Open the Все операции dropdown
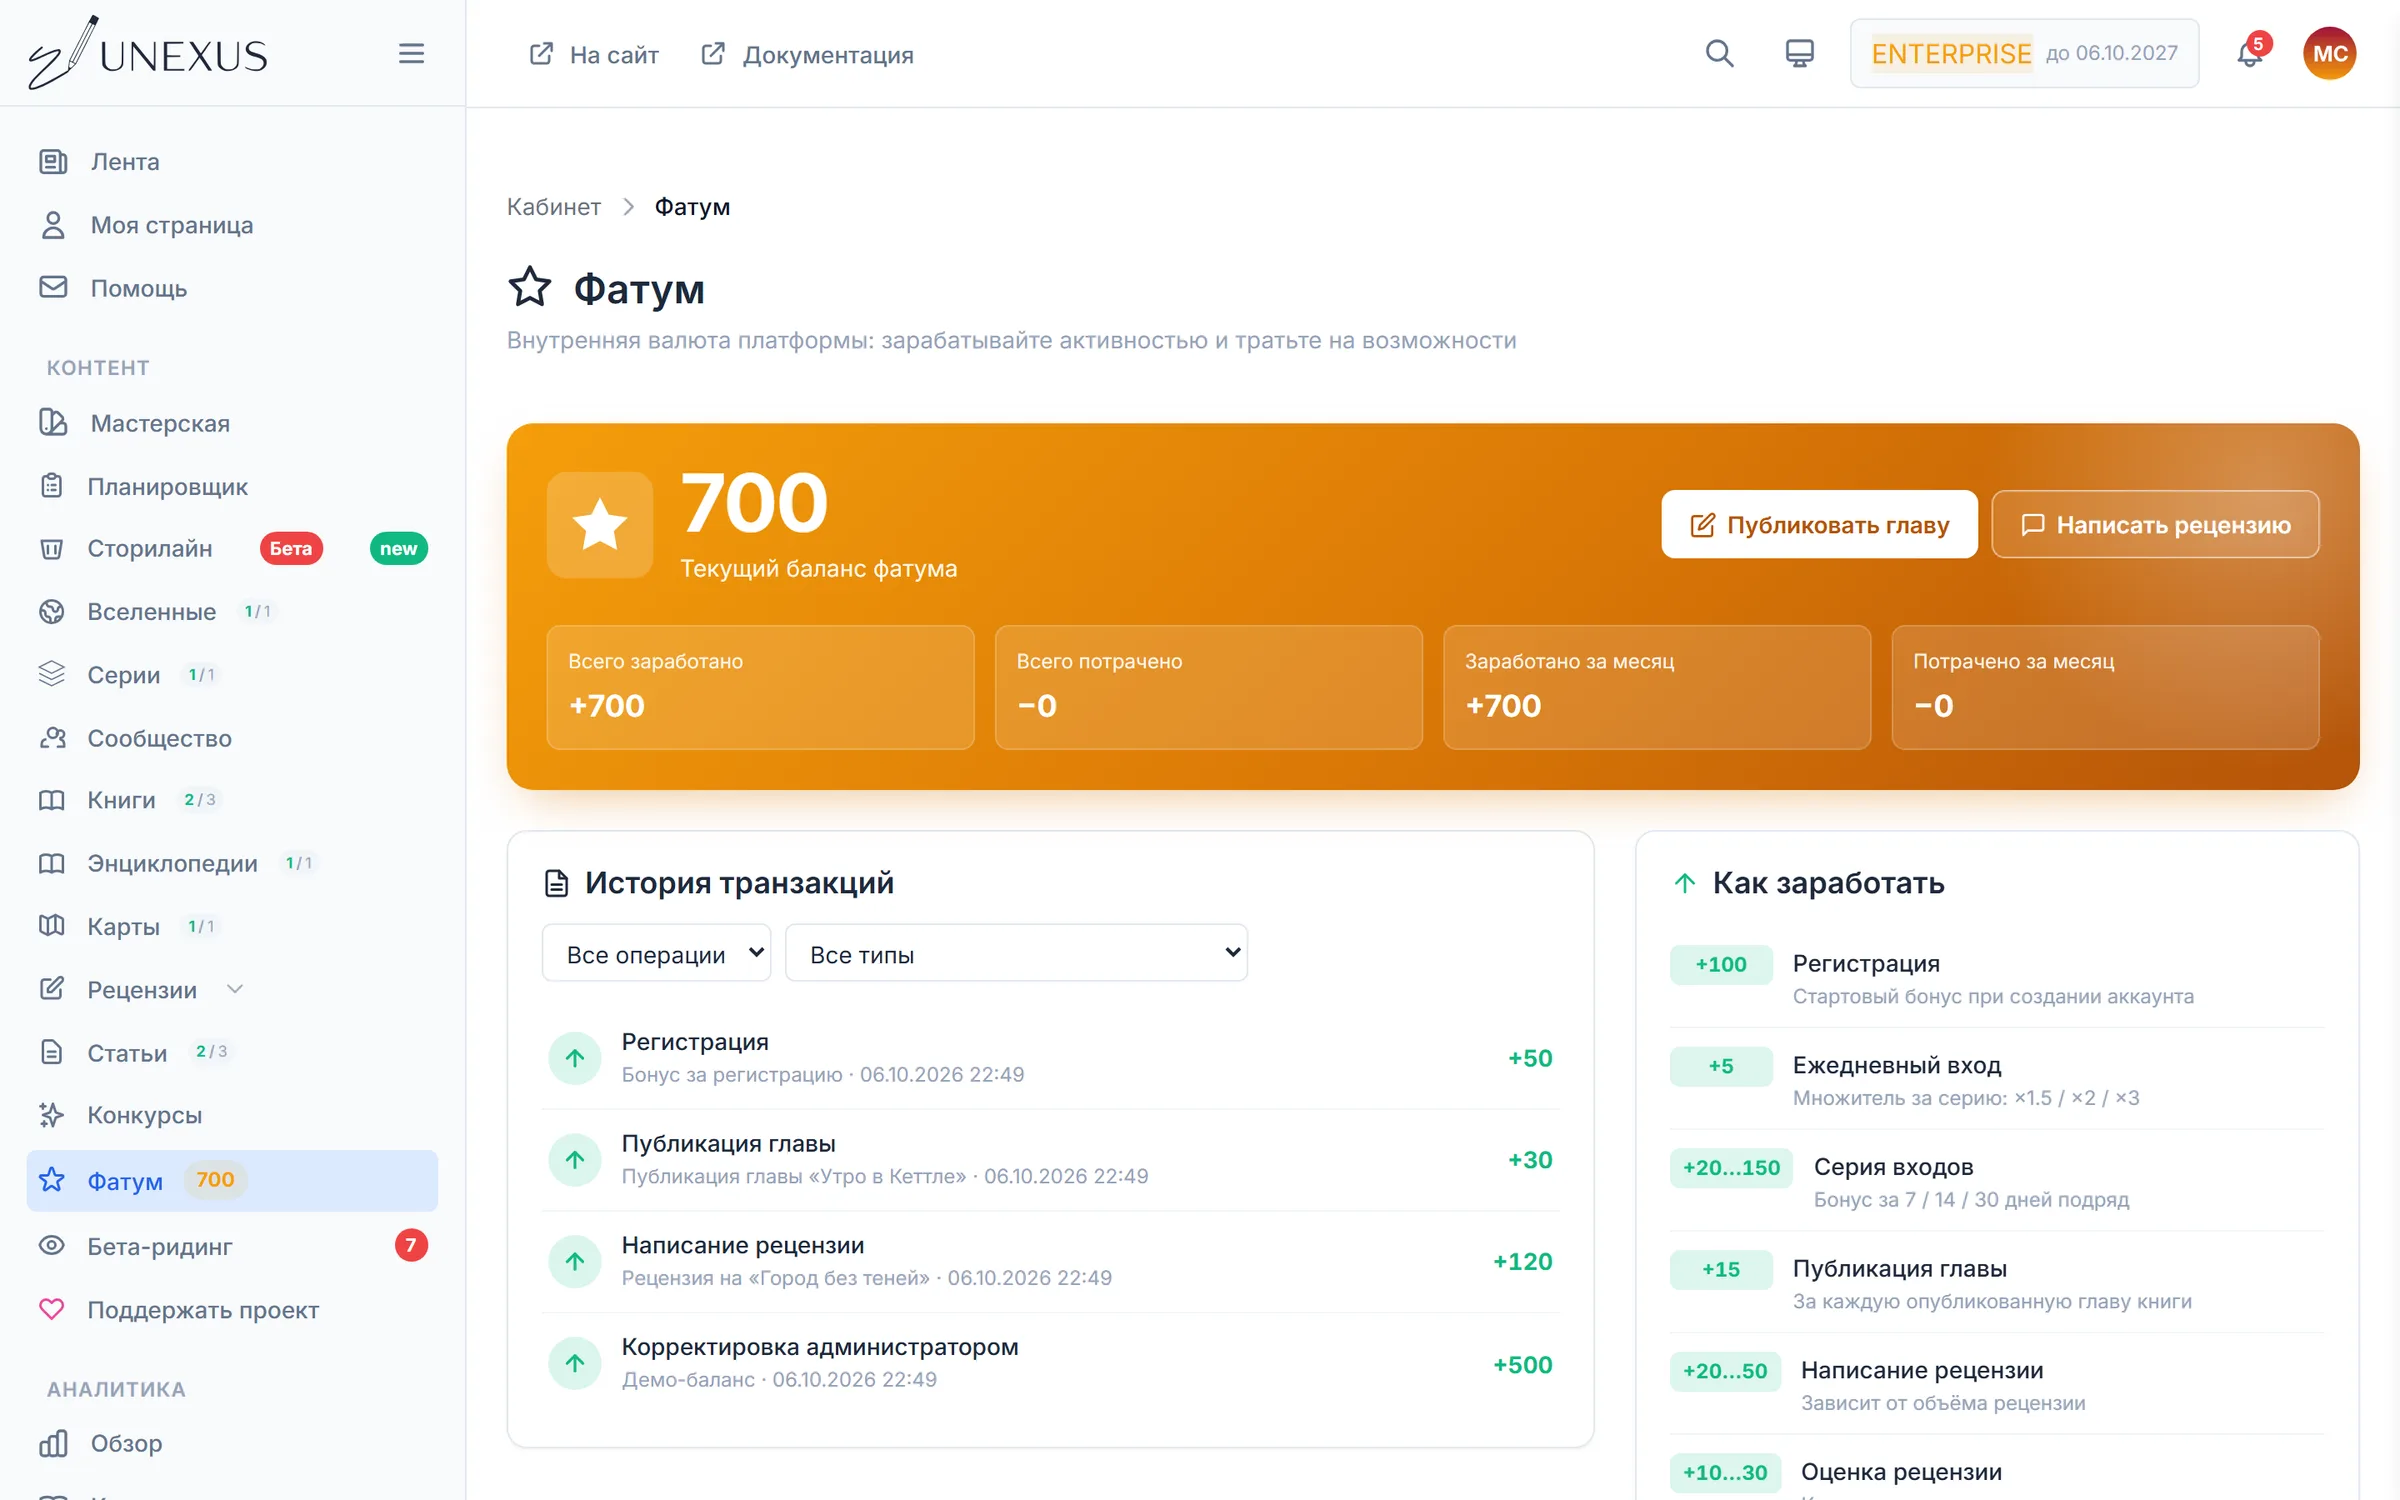The image size is (2400, 1500). (656, 953)
